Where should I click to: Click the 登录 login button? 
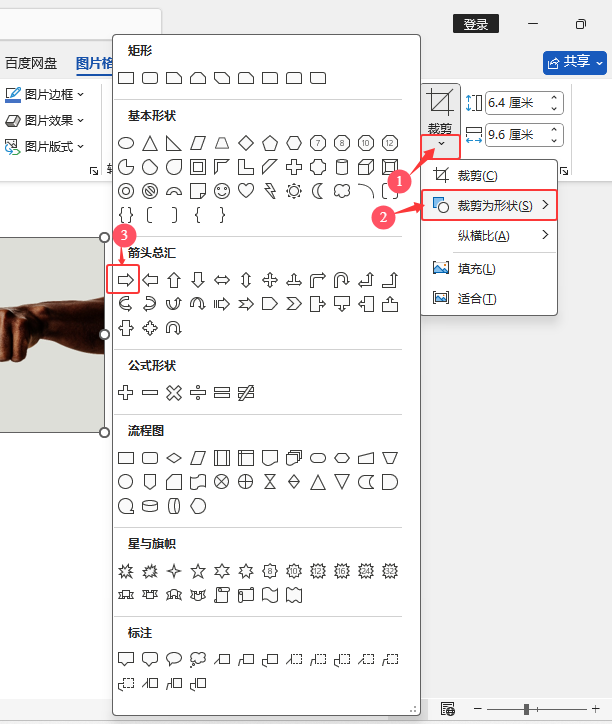pyautogui.click(x=476, y=24)
